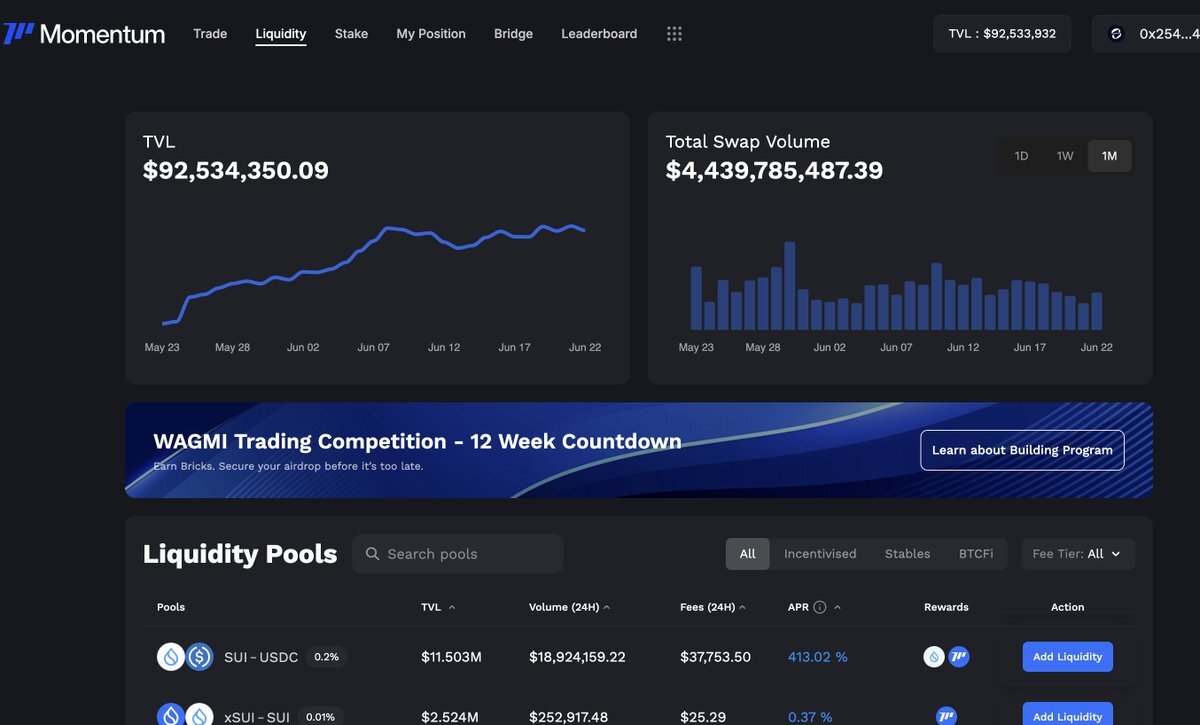Click the 413.02 % APR value
The height and width of the screenshot is (725, 1200).
818,657
